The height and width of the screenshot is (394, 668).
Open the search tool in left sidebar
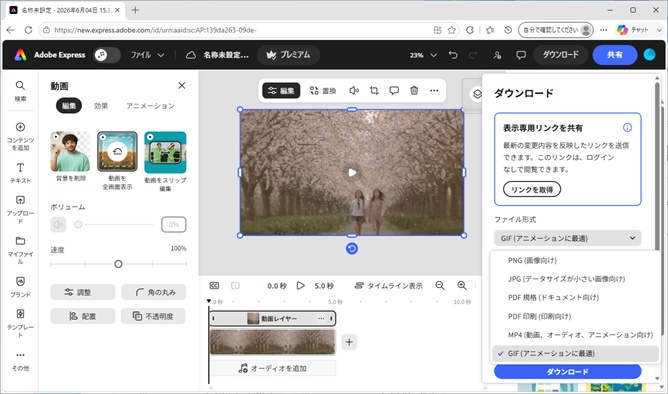point(20,90)
